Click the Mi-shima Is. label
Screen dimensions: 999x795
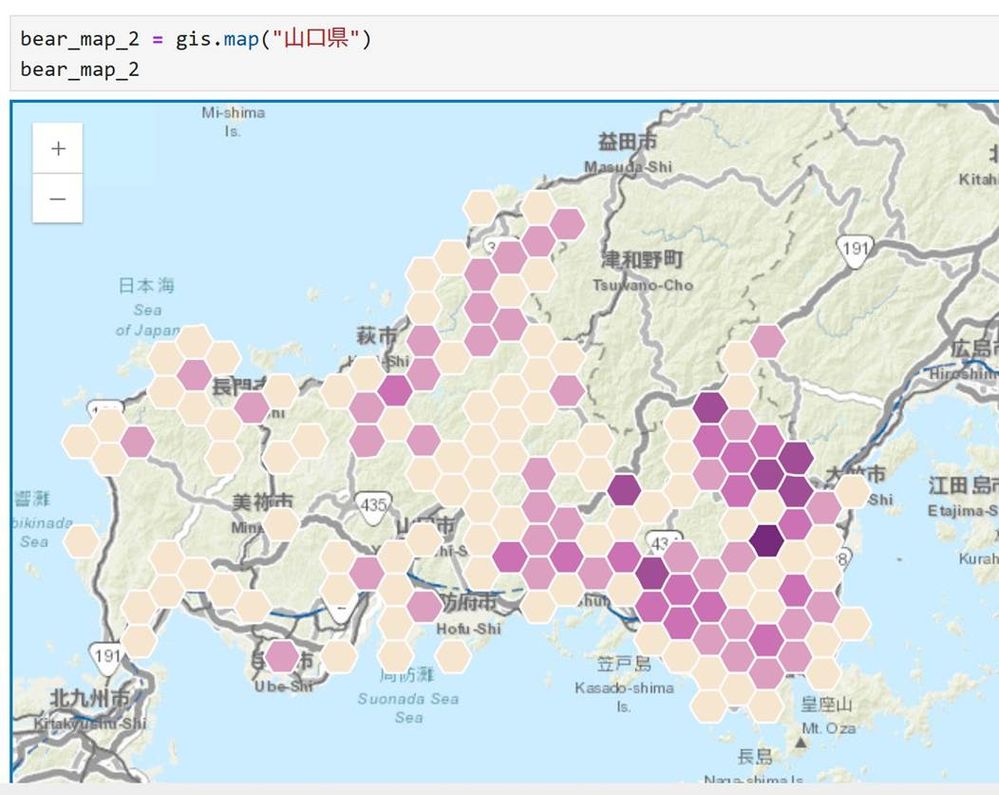point(233,122)
